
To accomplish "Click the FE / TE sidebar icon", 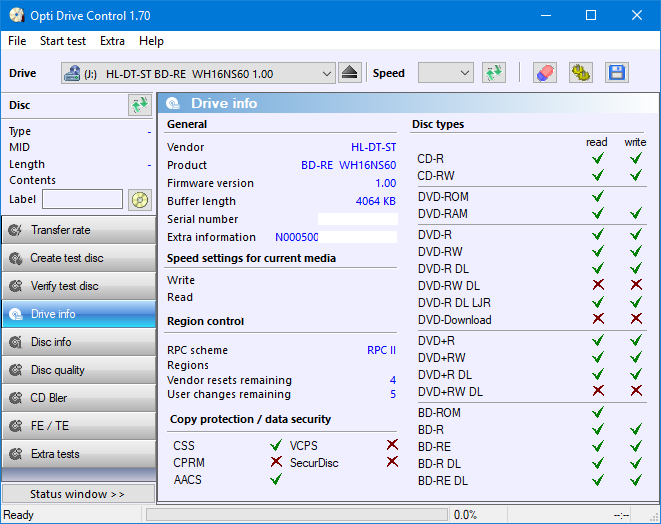I will point(16,426).
